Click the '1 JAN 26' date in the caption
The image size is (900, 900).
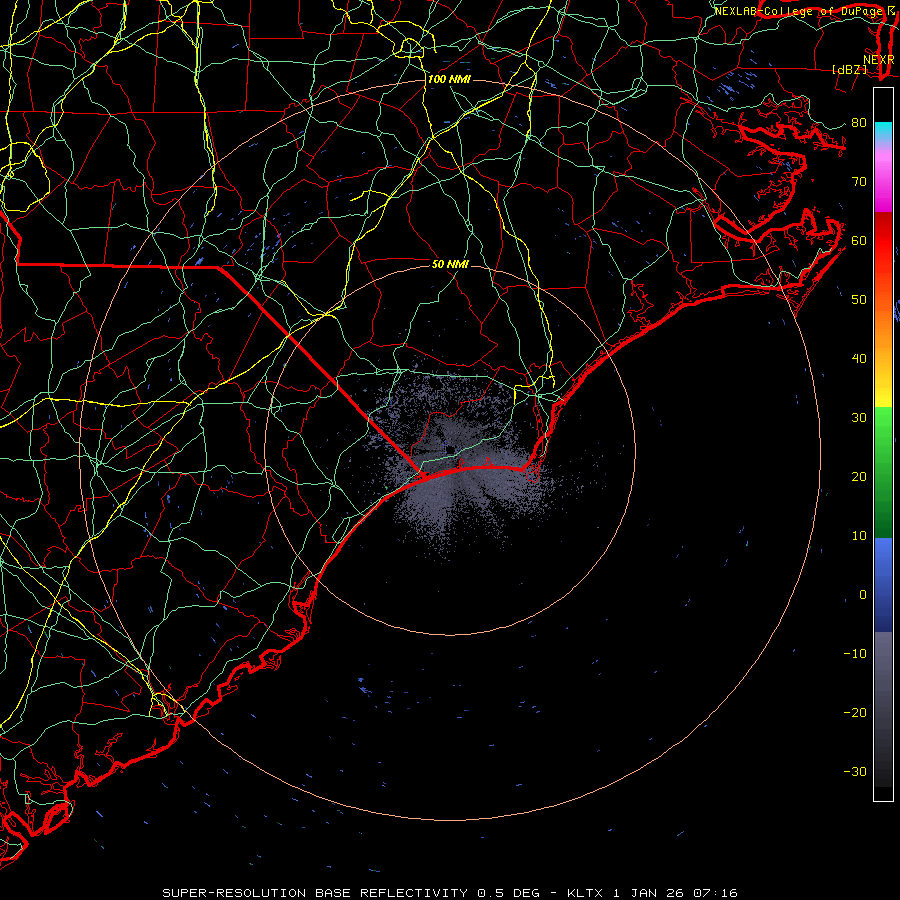click(649, 893)
